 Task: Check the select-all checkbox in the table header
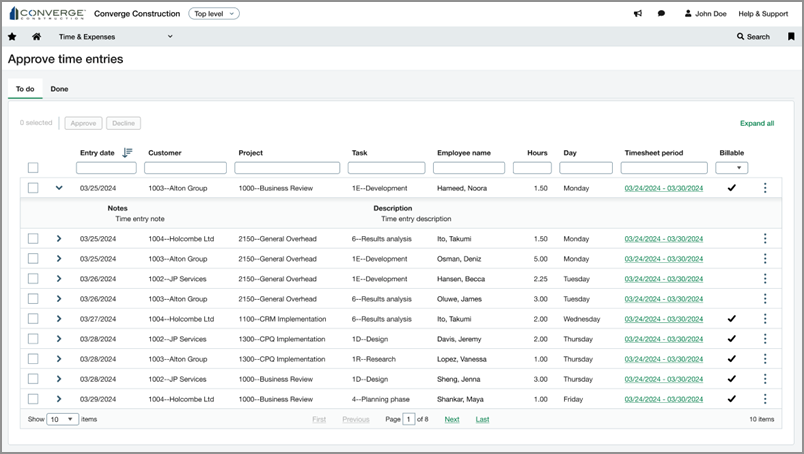tap(33, 168)
